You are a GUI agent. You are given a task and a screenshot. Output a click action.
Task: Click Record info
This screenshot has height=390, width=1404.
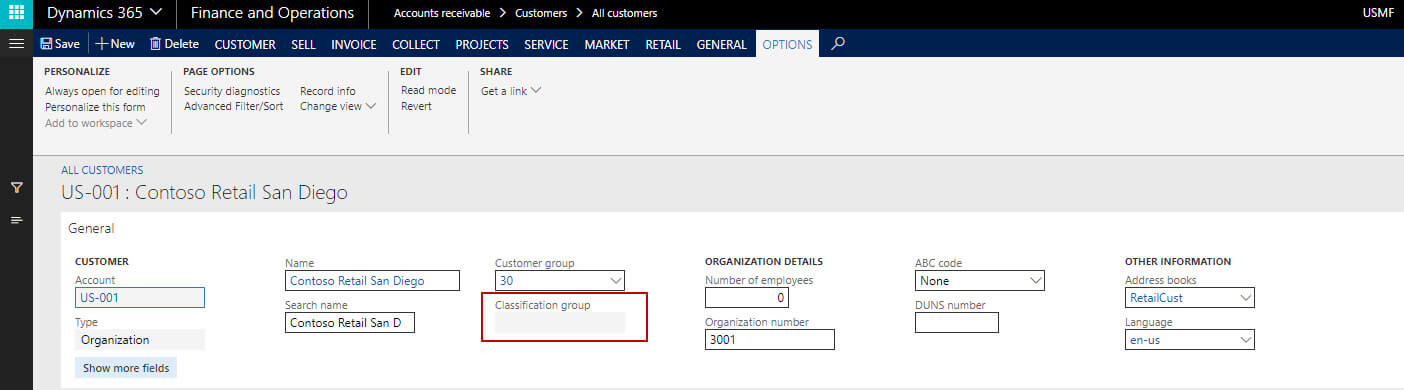point(327,91)
